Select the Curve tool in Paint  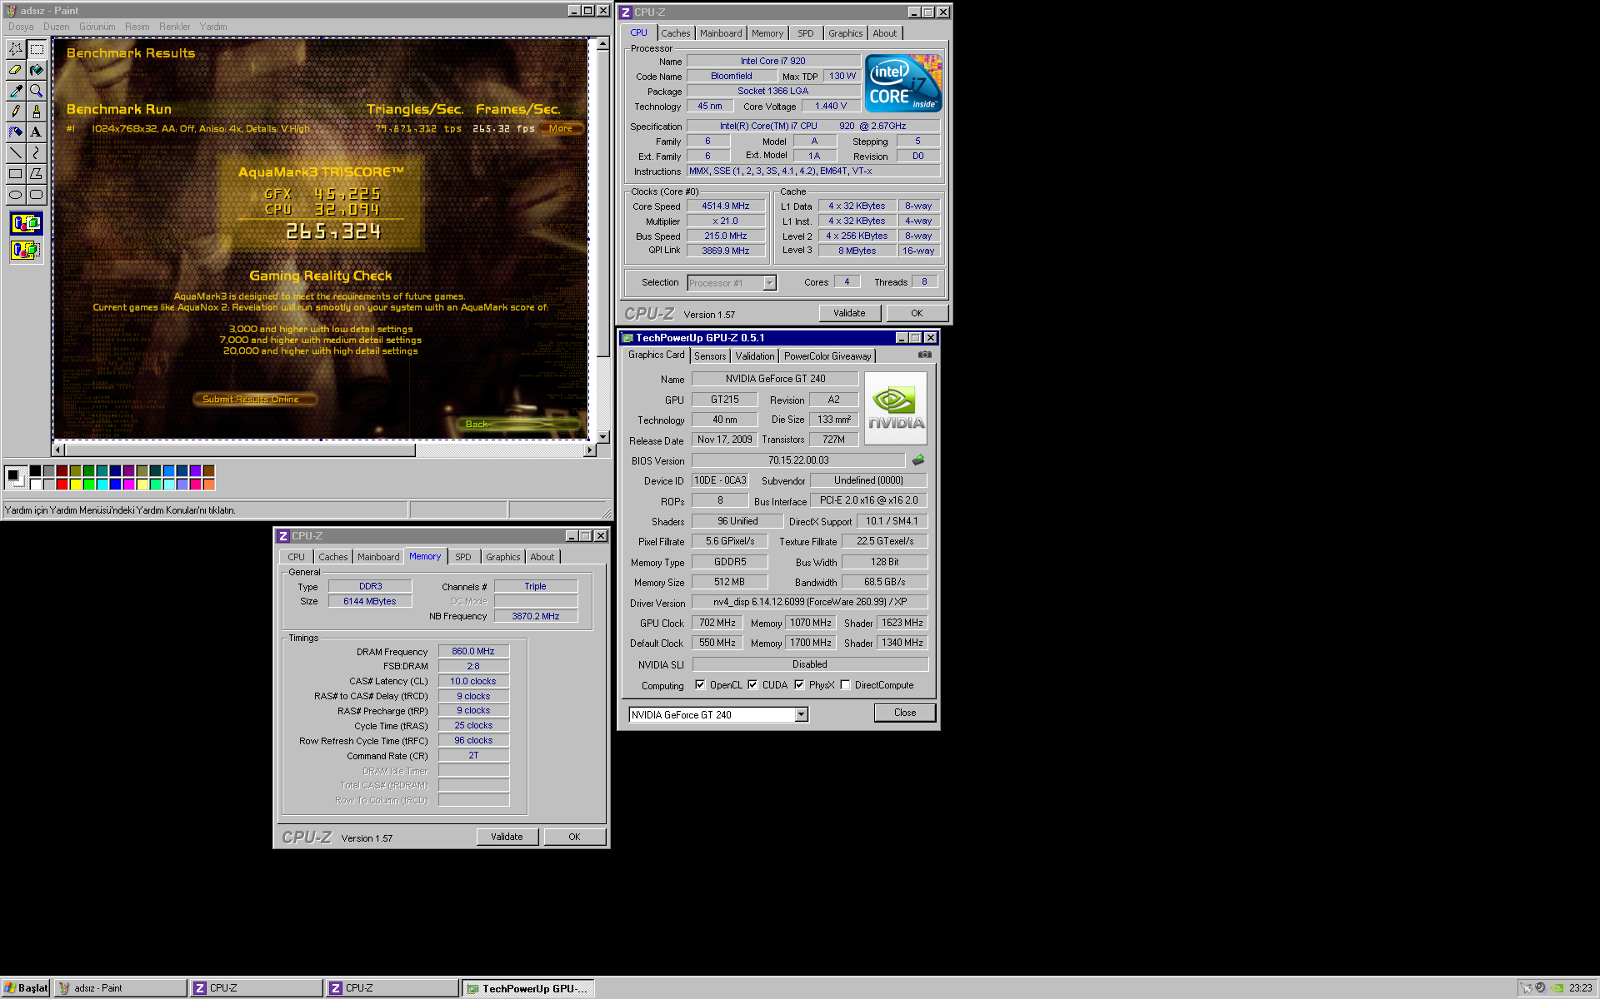[x=36, y=153]
